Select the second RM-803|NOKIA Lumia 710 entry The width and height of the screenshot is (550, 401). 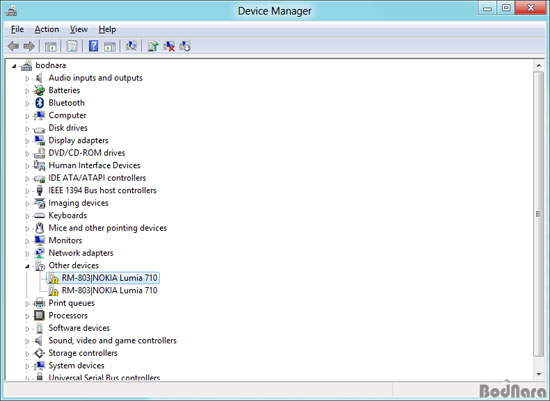(109, 290)
